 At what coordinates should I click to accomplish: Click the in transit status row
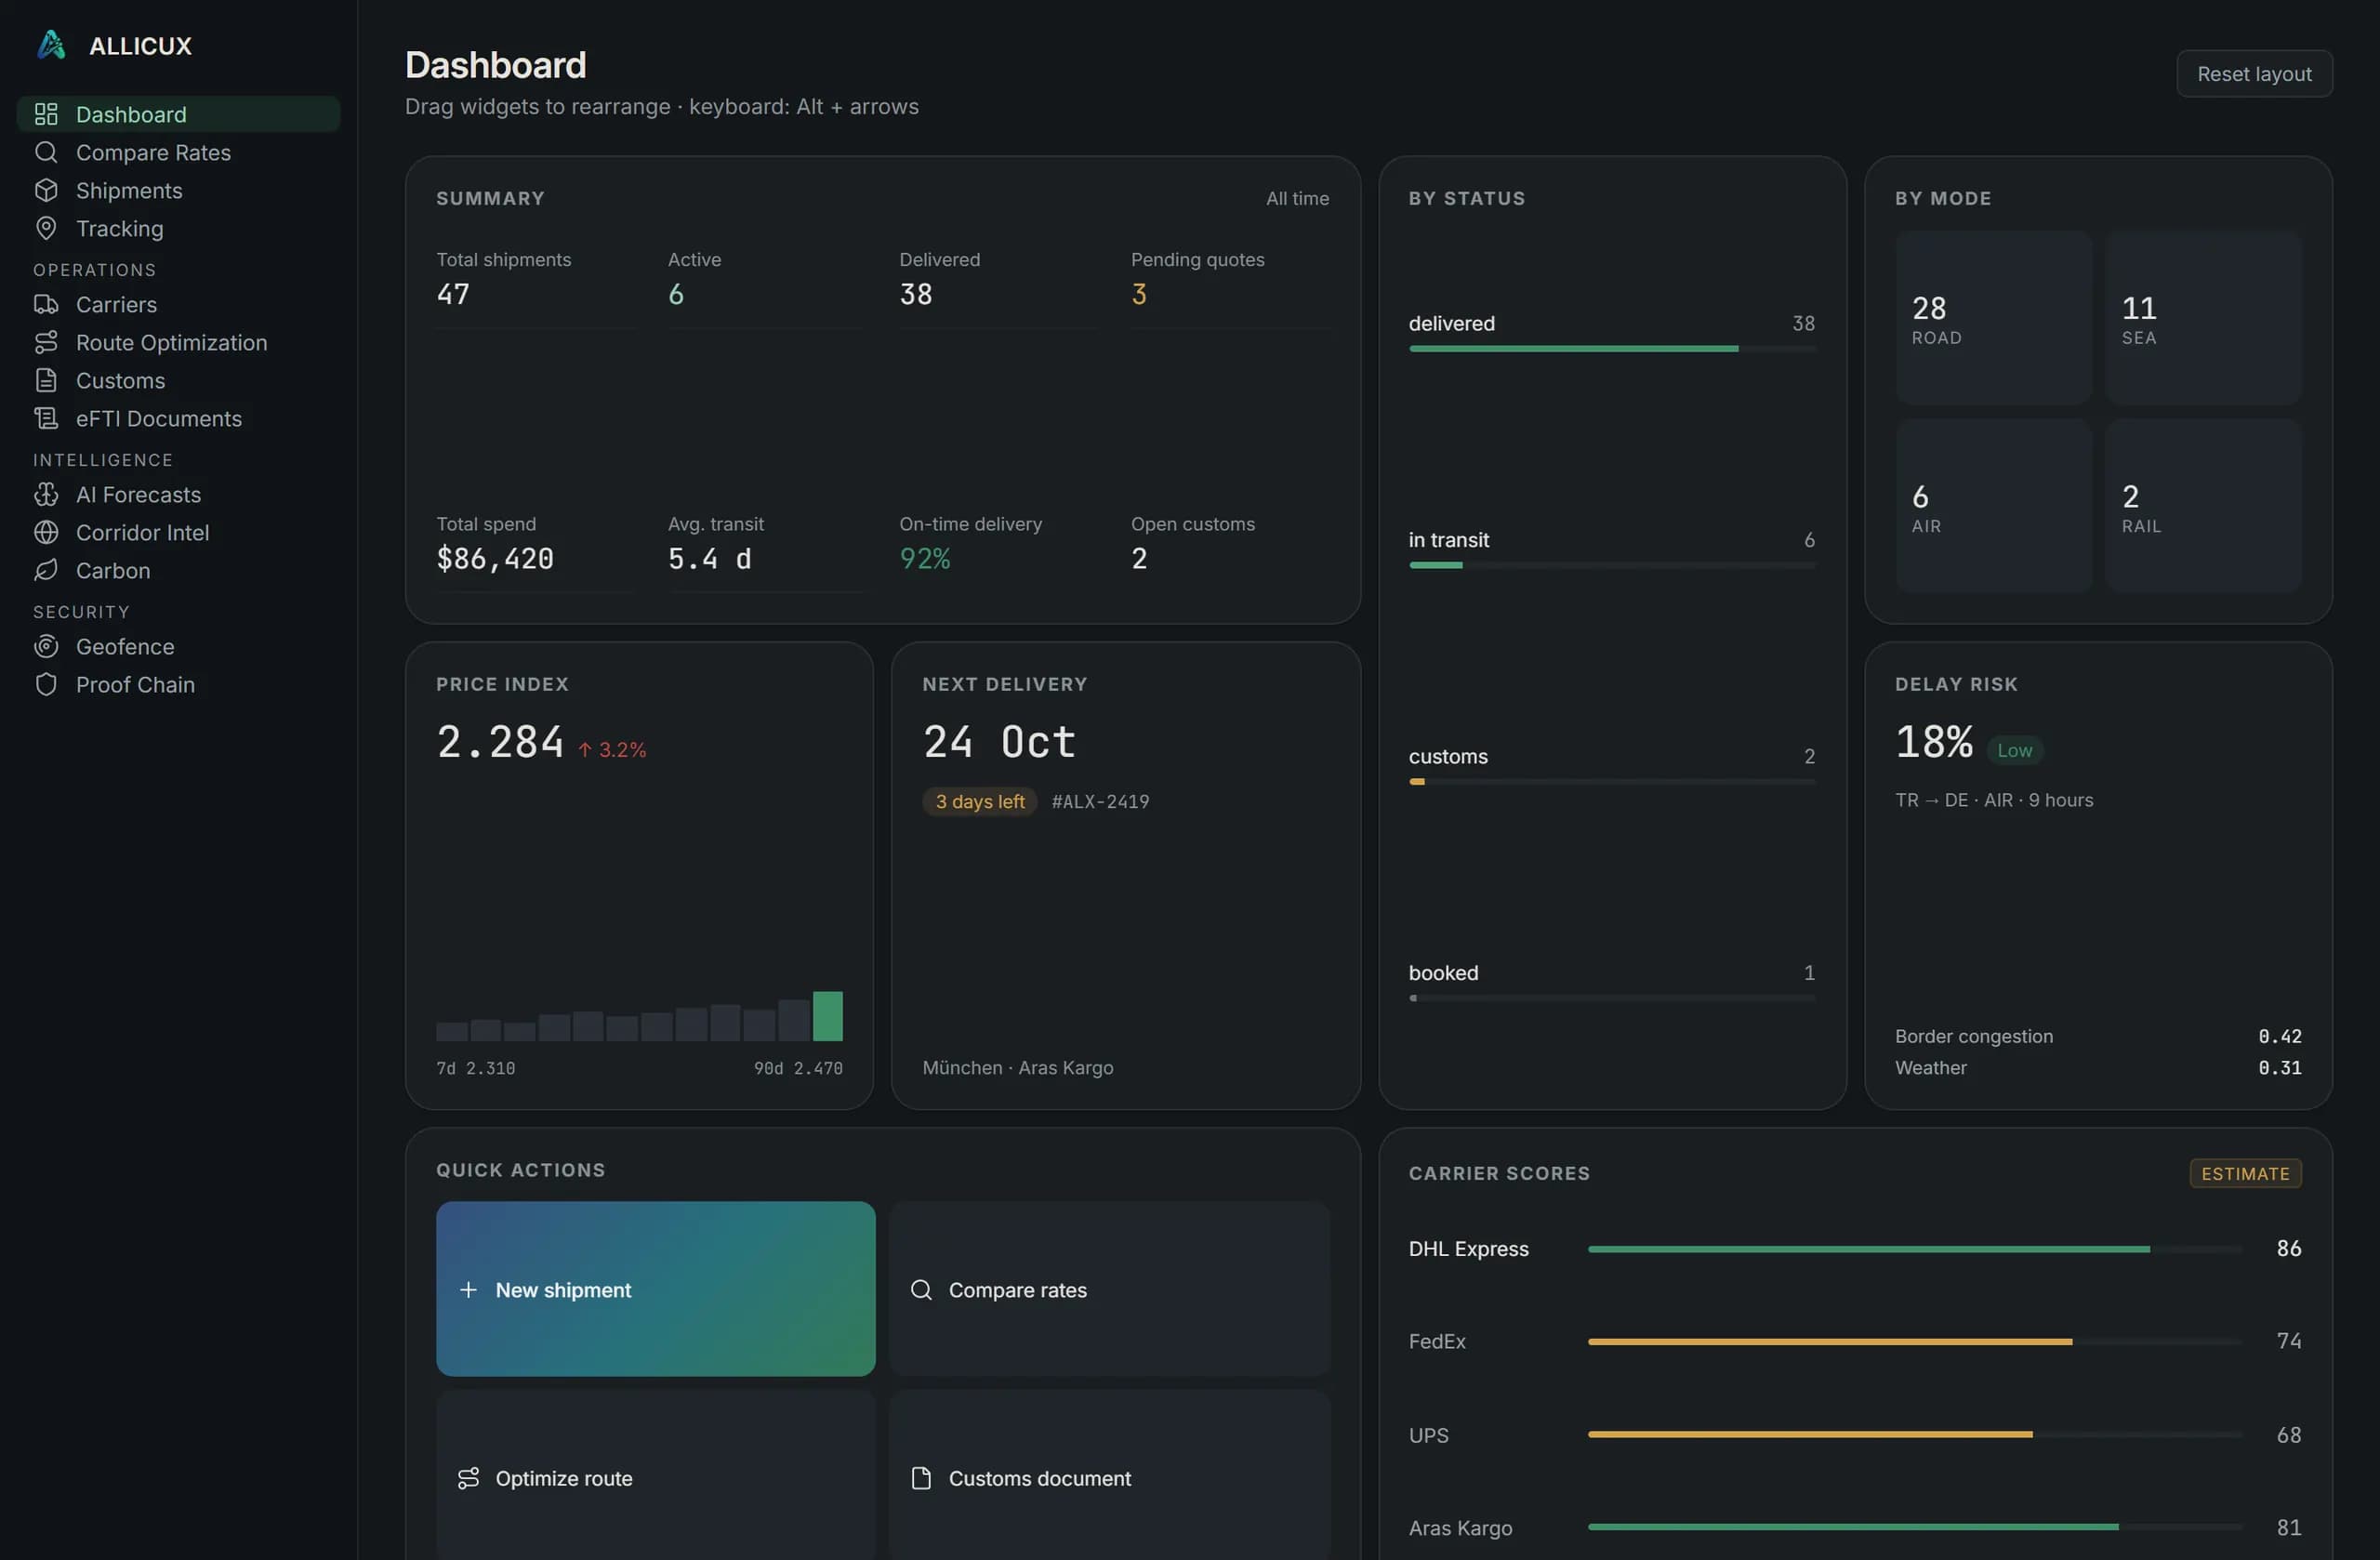pos(1612,549)
